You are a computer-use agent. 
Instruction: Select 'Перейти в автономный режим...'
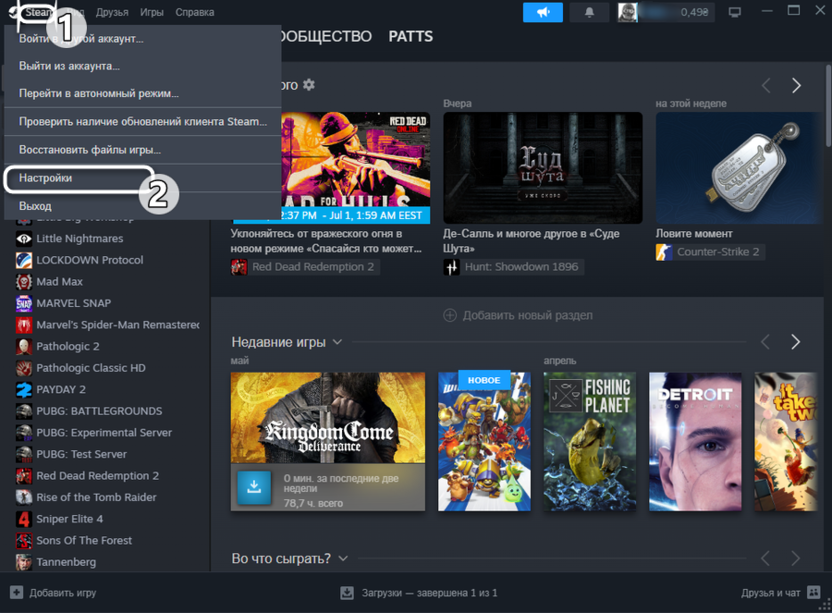(x=142, y=93)
